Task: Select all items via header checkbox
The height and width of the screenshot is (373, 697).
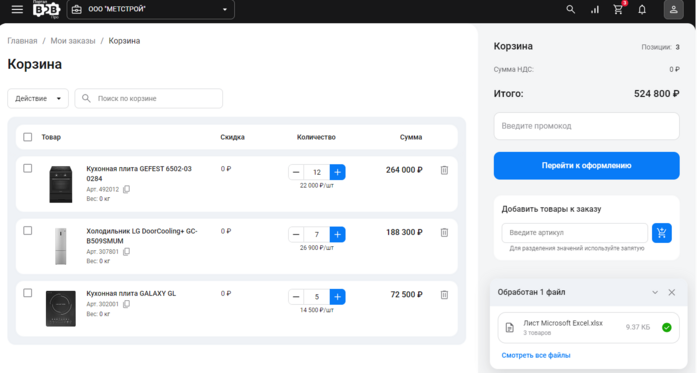Action: click(28, 137)
